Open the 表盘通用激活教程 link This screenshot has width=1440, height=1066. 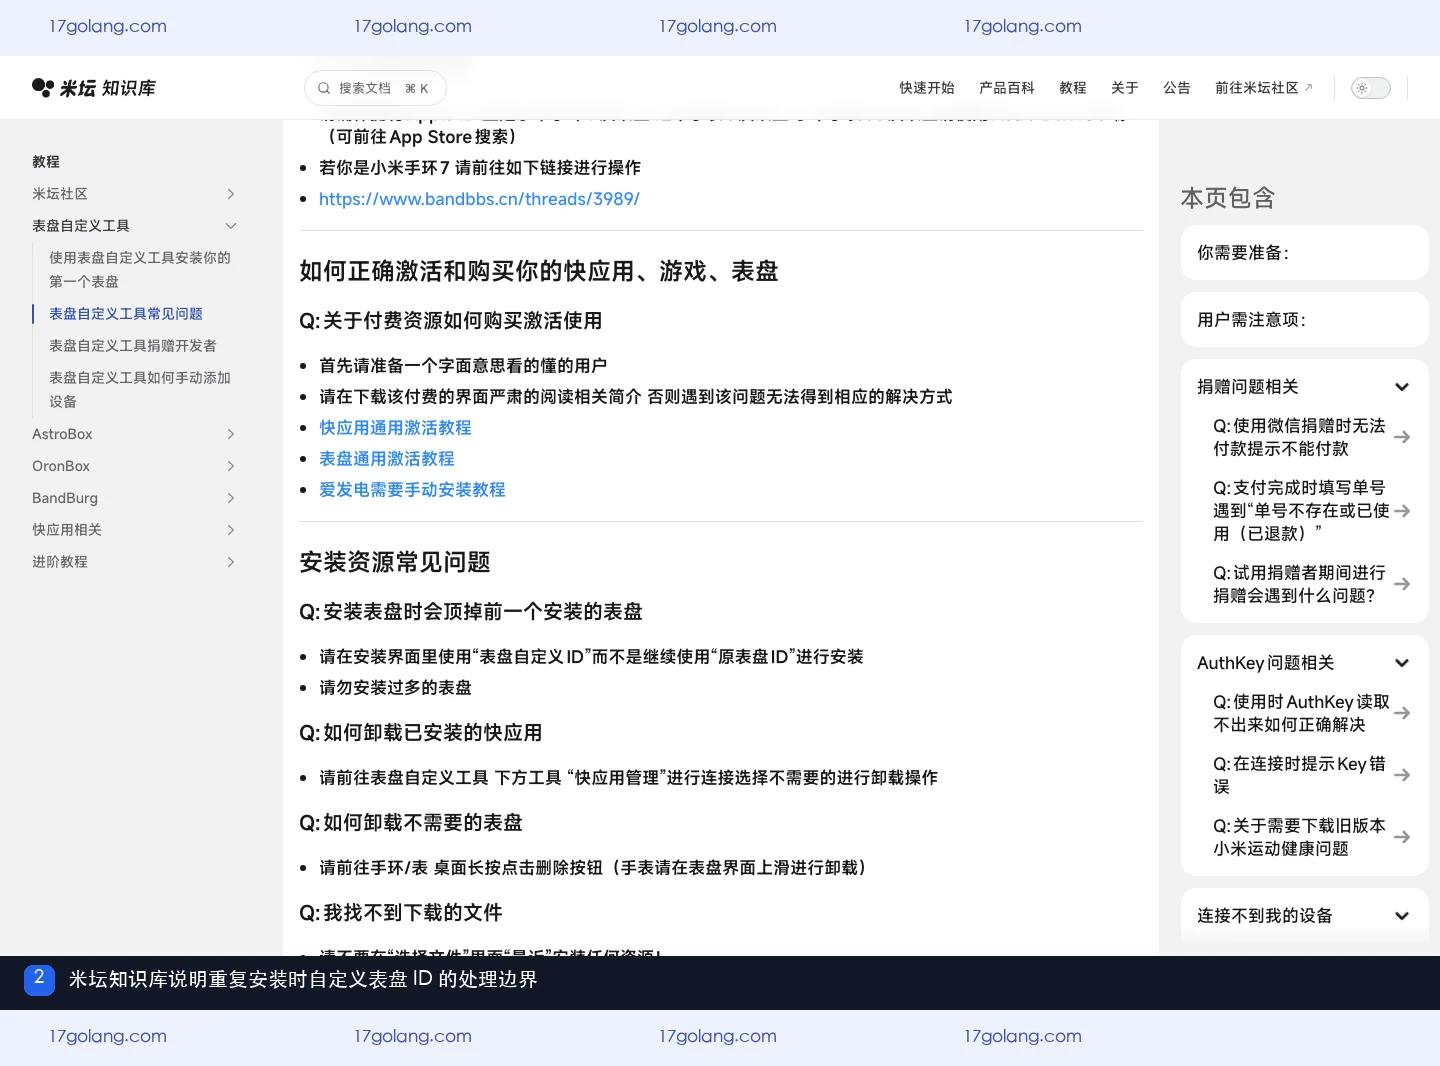click(387, 459)
